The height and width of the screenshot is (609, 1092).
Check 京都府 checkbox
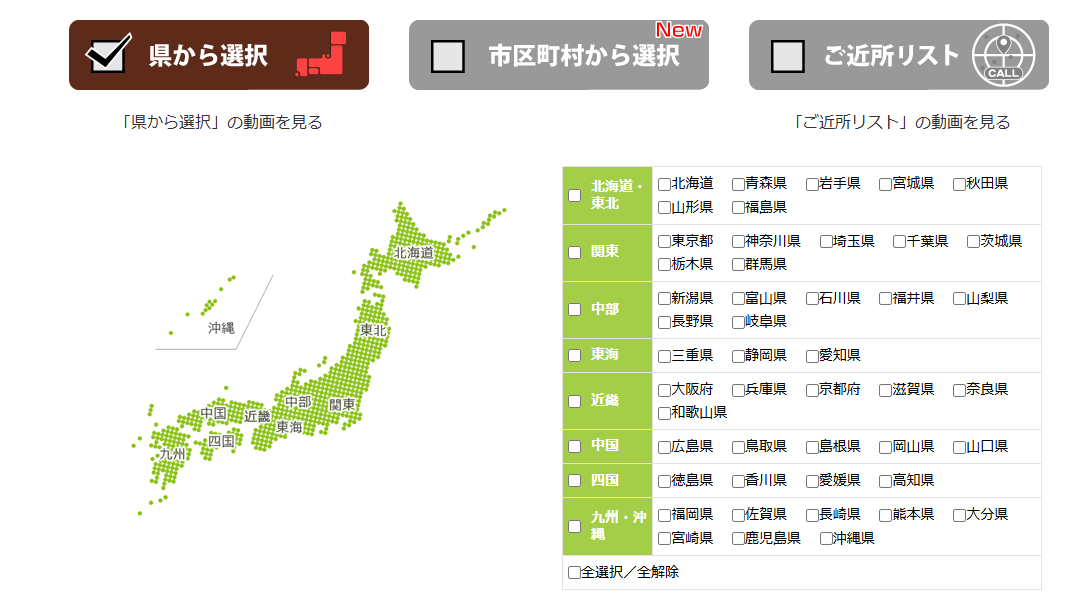[812, 390]
